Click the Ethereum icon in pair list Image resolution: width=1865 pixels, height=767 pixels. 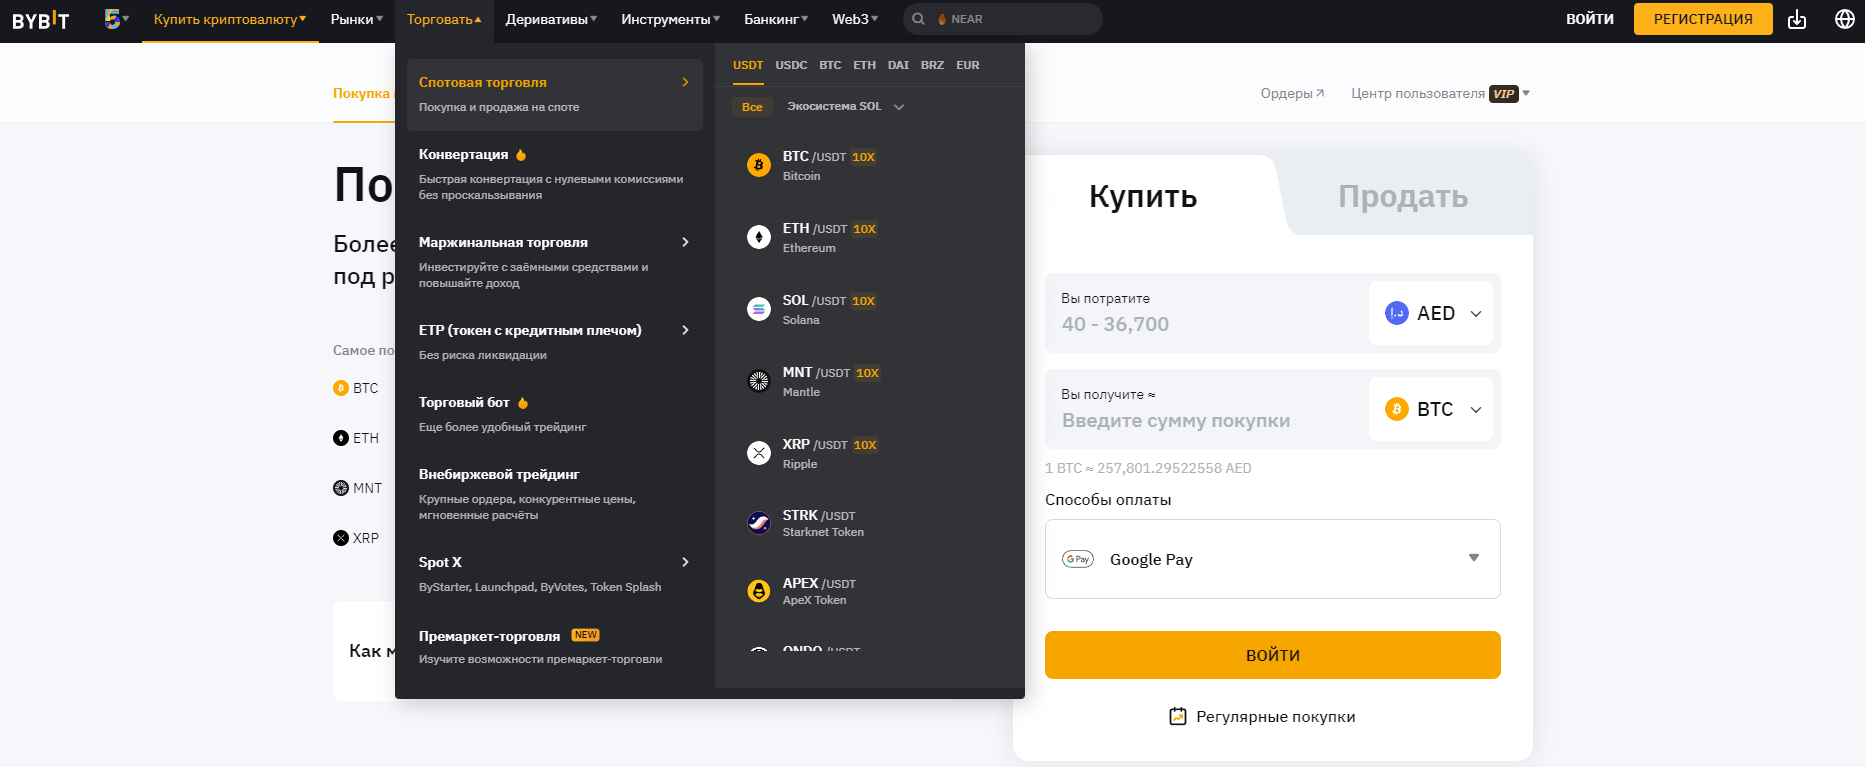pos(759,237)
